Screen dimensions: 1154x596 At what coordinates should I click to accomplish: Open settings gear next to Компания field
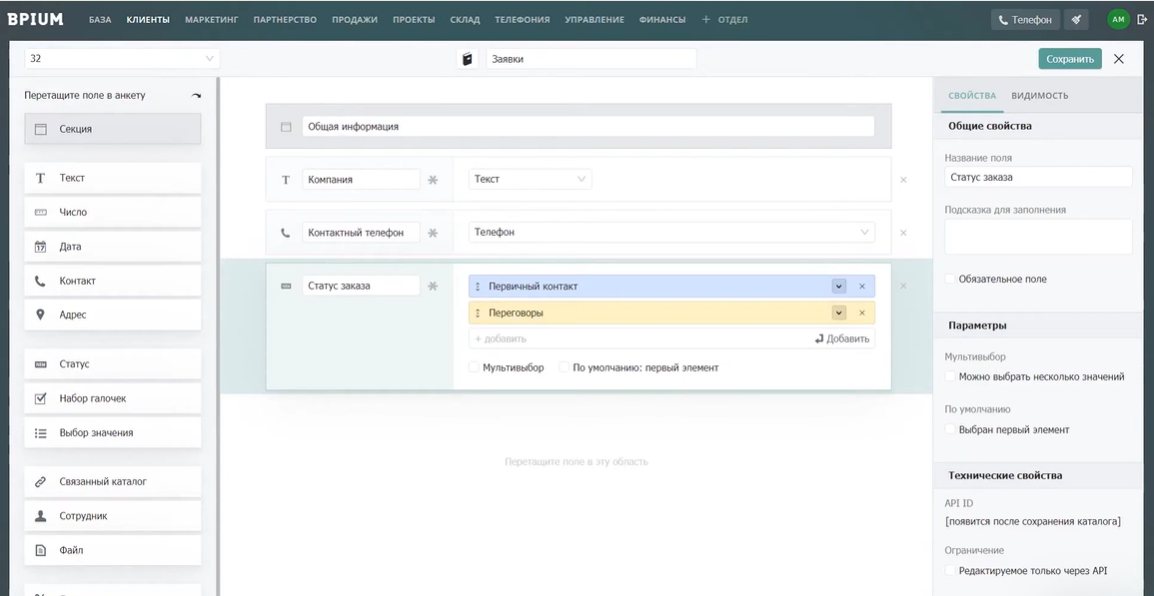434,178
